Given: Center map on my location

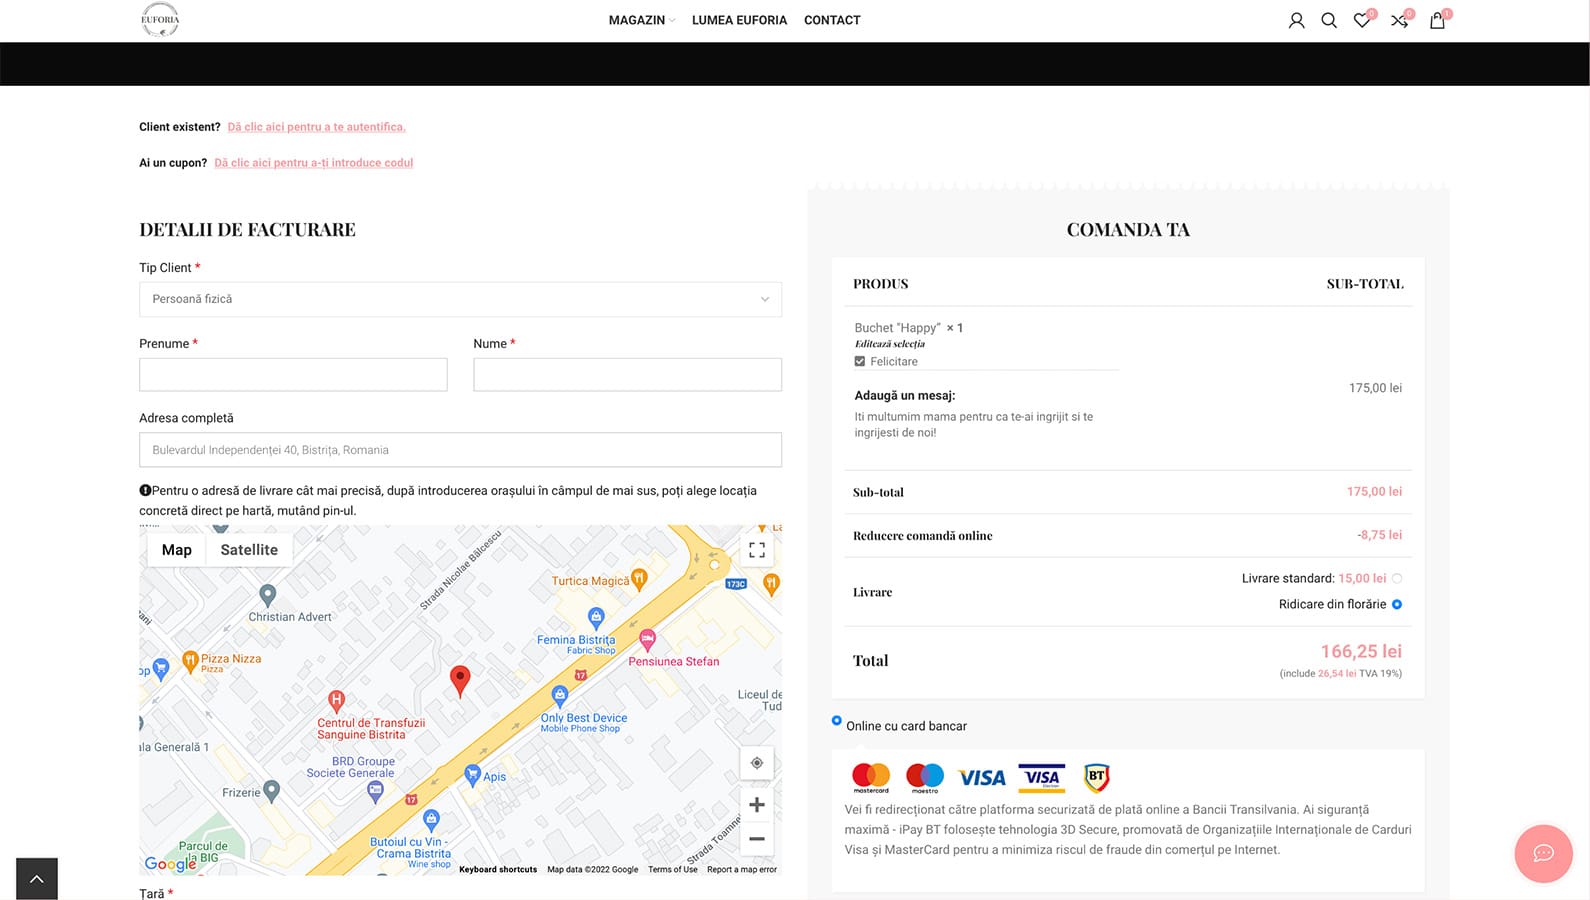Looking at the screenshot, I should (757, 763).
